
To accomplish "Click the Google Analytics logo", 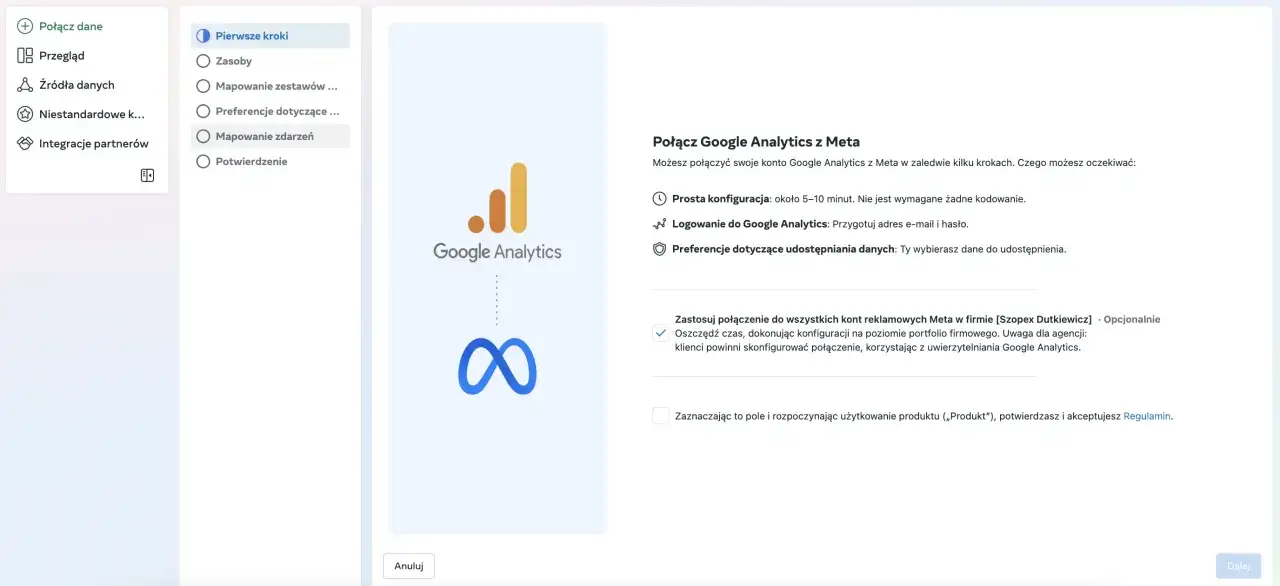I will point(497,211).
